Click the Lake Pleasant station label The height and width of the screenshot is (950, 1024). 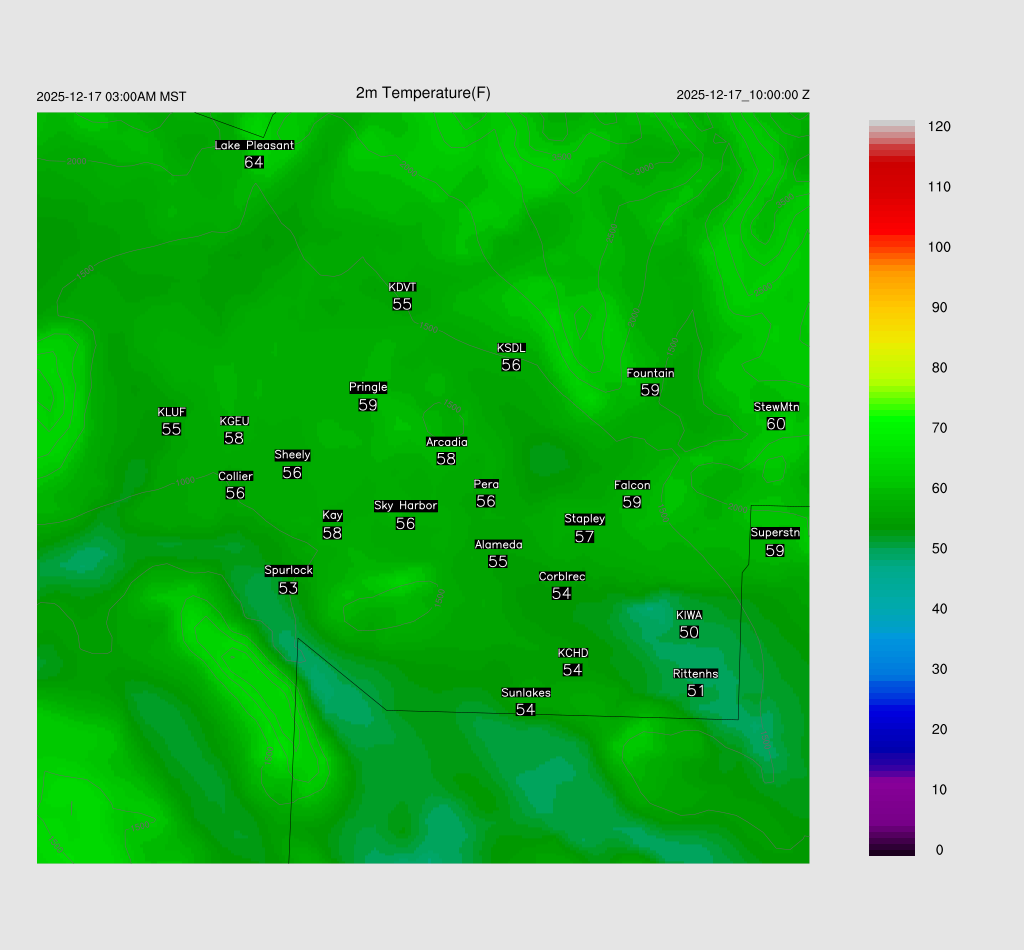click(254, 145)
